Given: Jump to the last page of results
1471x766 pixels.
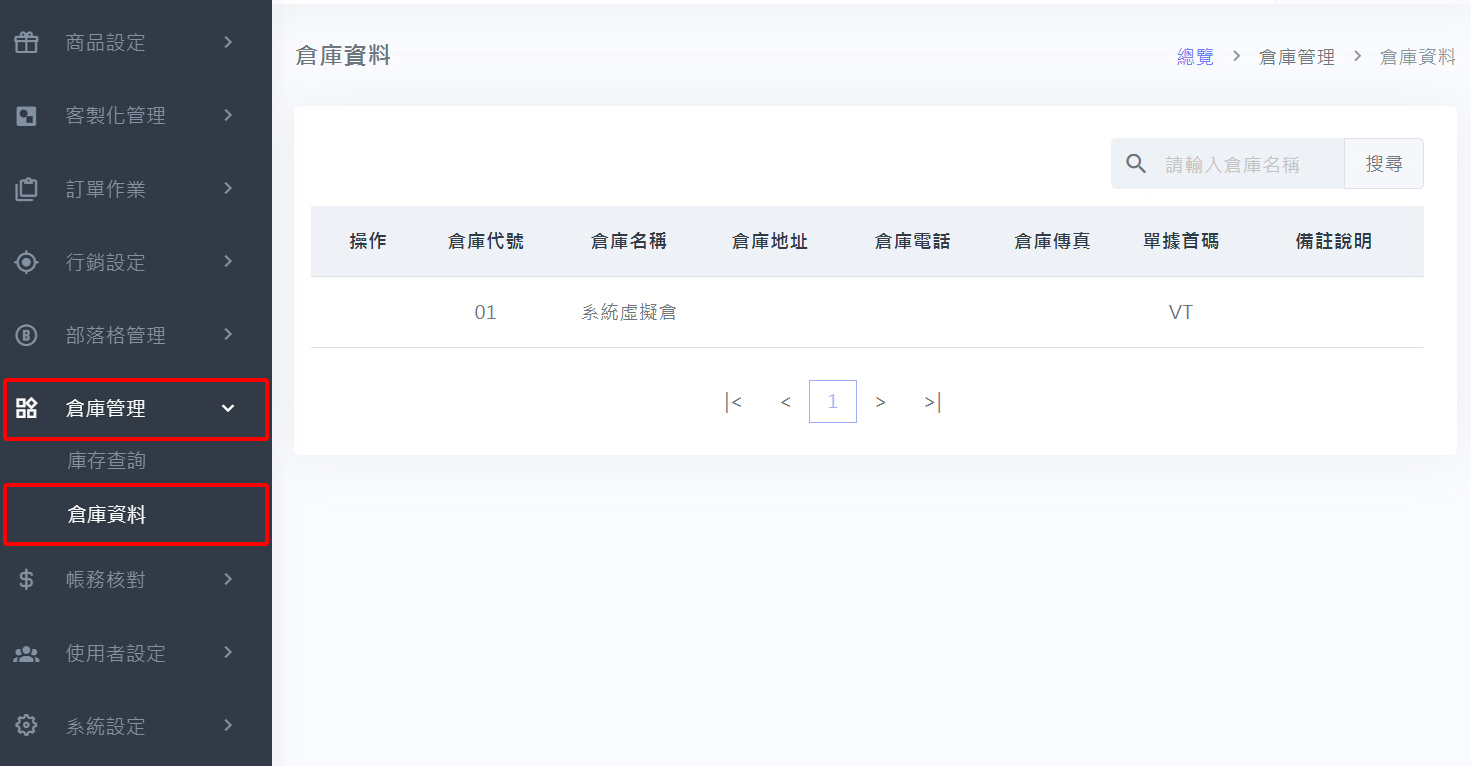Looking at the screenshot, I should tap(932, 402).
